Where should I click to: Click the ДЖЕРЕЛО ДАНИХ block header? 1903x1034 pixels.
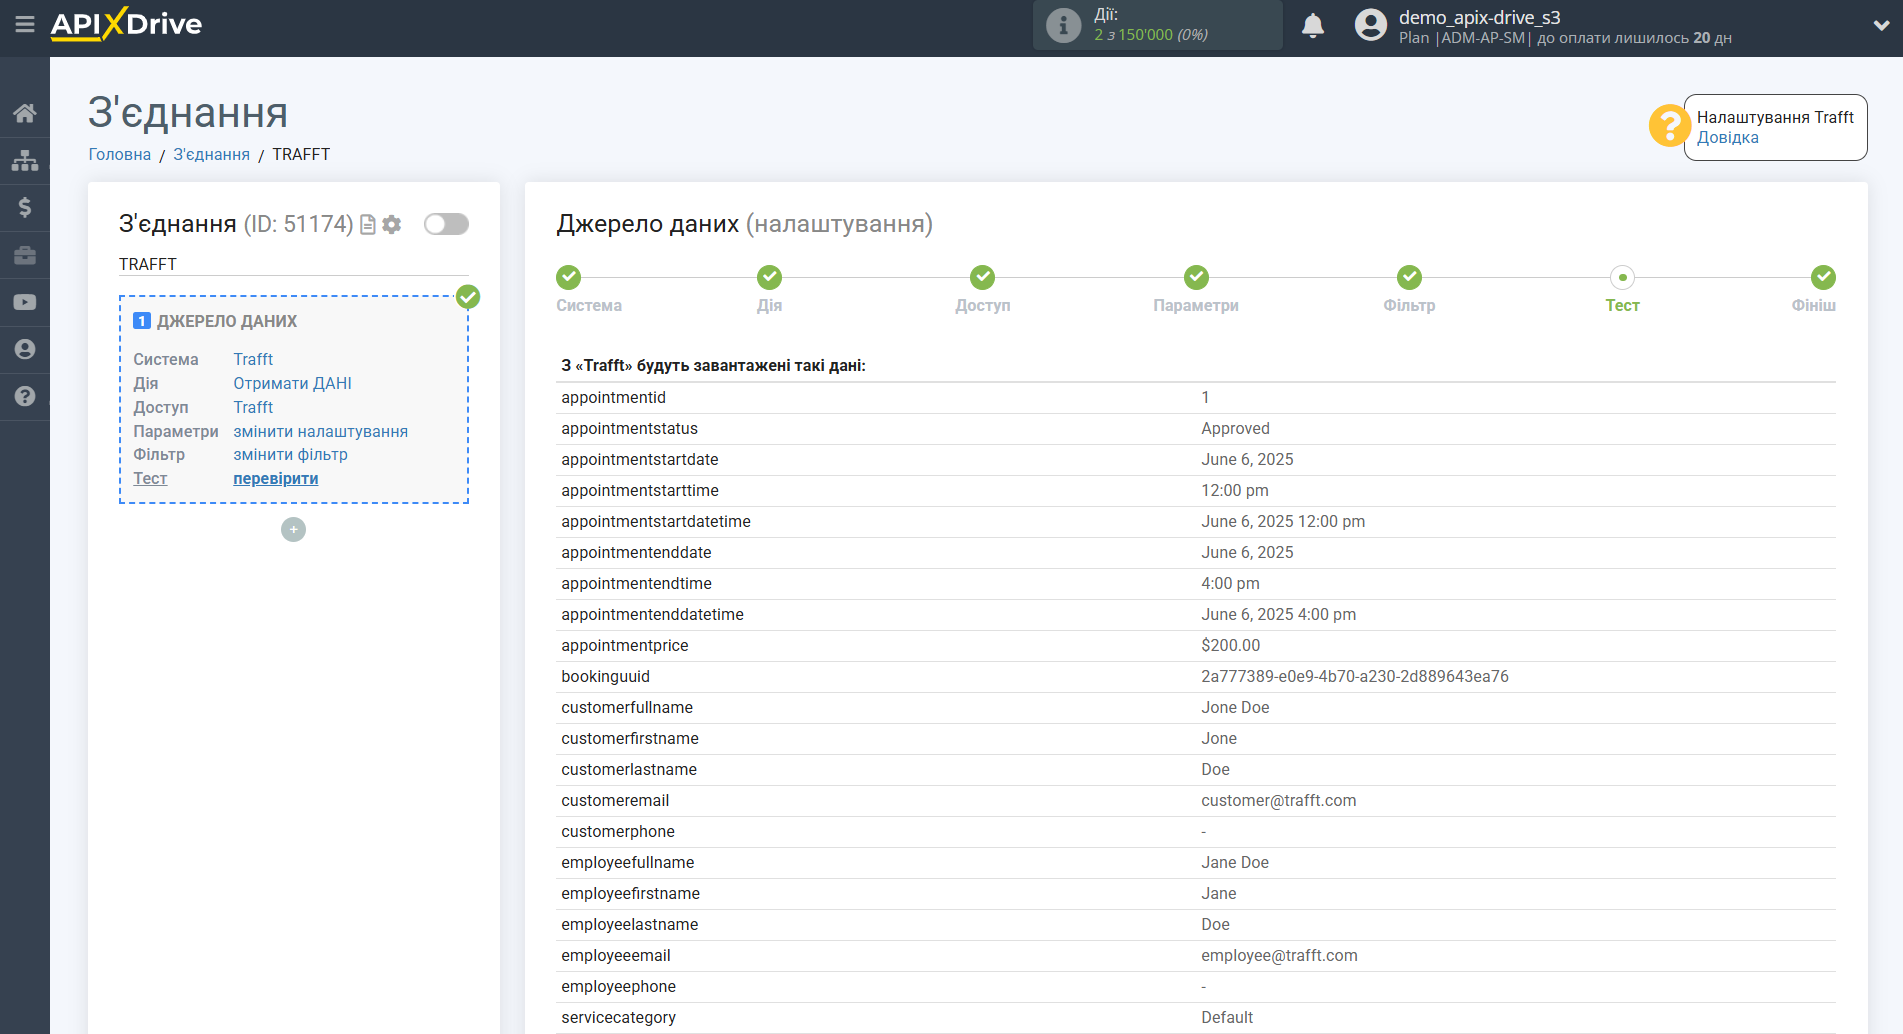227,321
